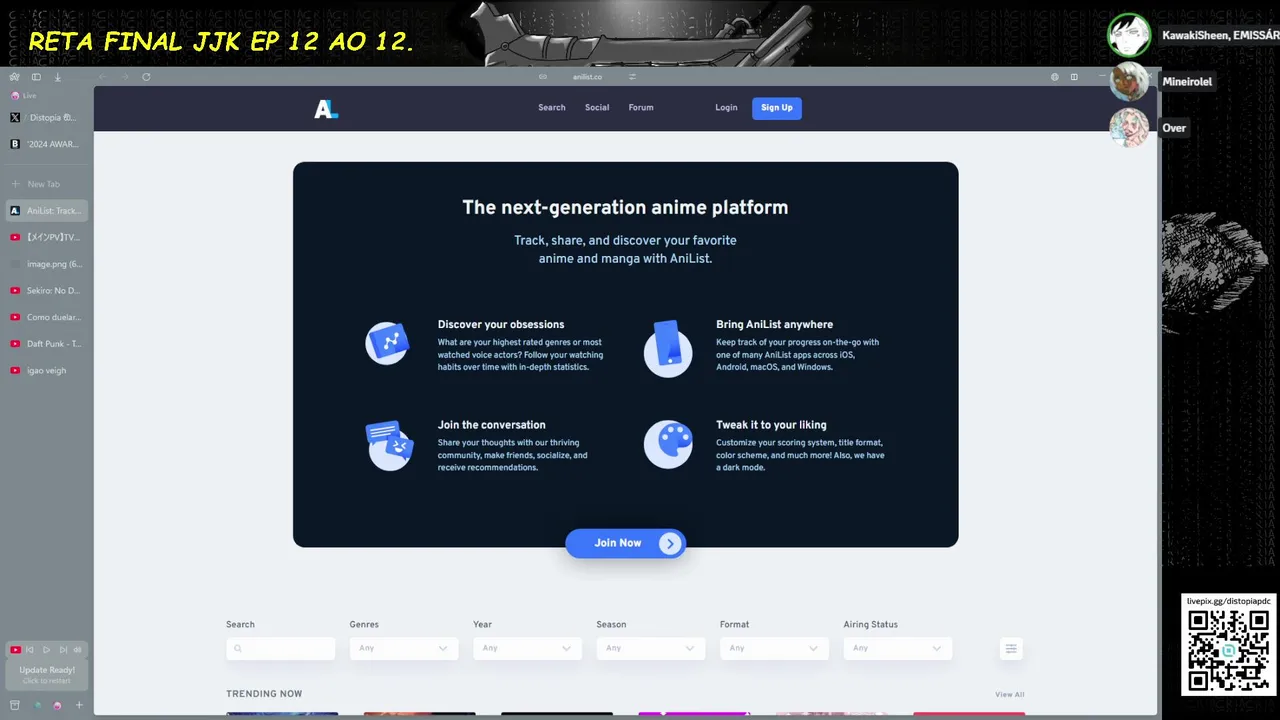Screen dimensions: 1280x720
Task: Click Mineirolel's avatar in the voice overlay
Action: [1129, 82]
